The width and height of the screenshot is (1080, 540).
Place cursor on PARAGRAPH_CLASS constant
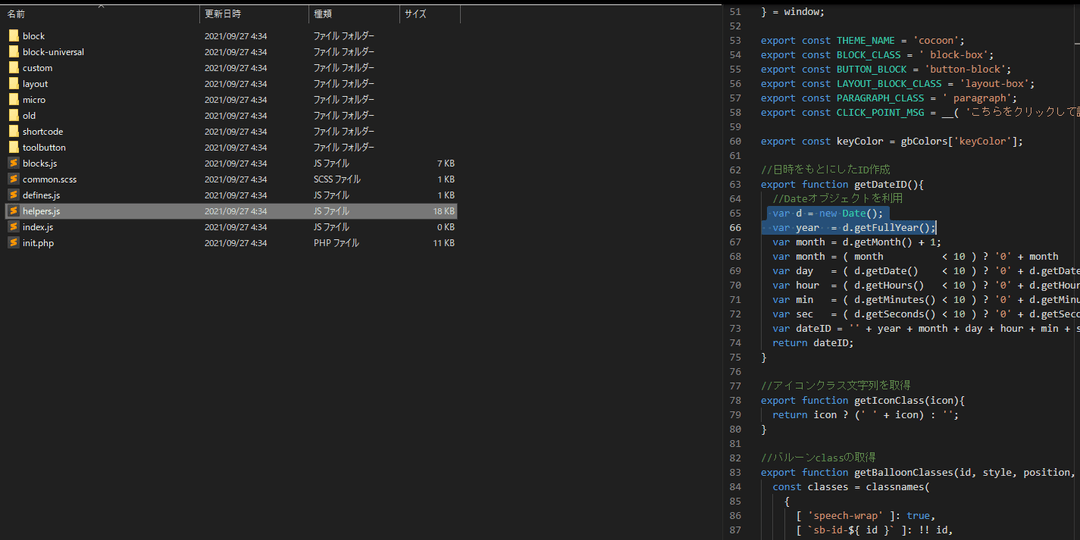pos(880,98)
